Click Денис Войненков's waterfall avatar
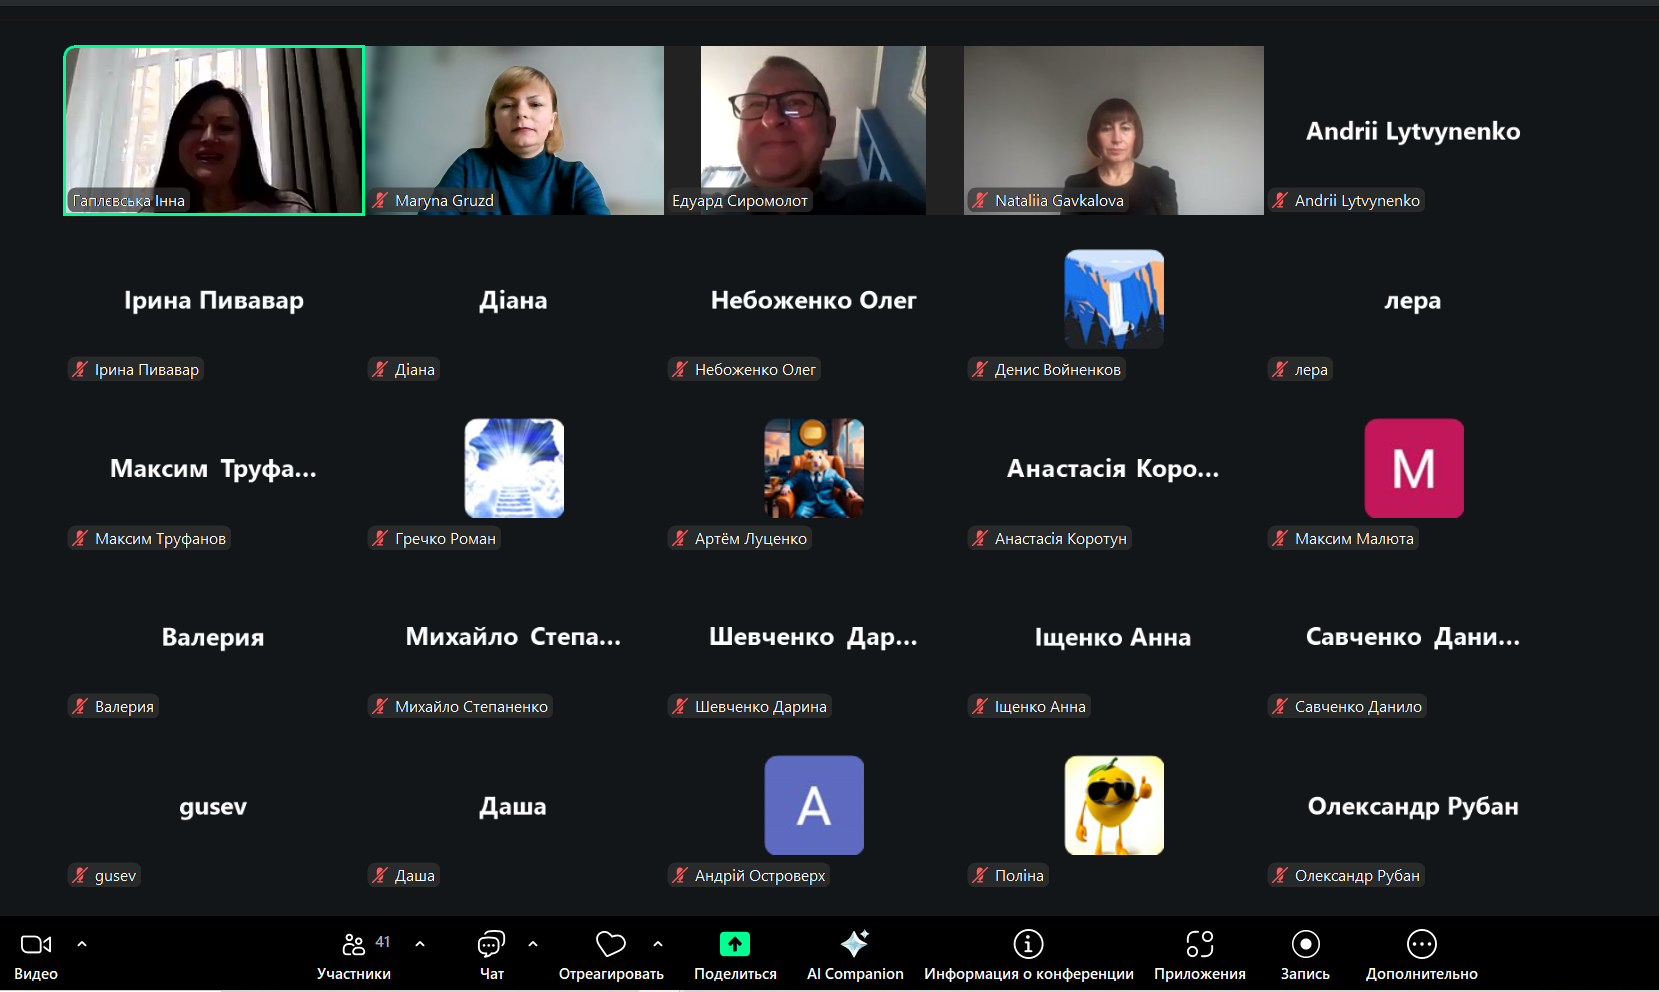This screenshot has height=992, width=1659. (x=1114, y=299)
